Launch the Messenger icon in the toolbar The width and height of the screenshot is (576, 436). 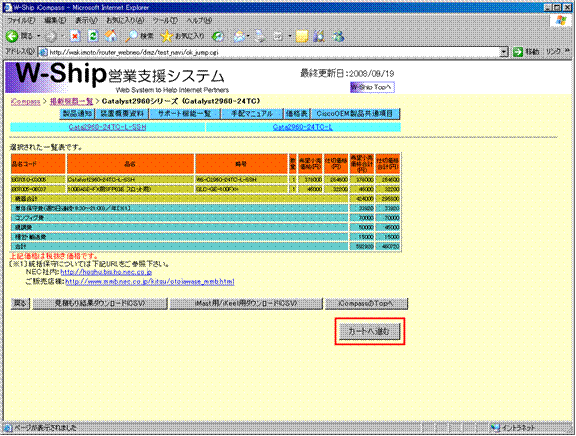click(338, 36)
